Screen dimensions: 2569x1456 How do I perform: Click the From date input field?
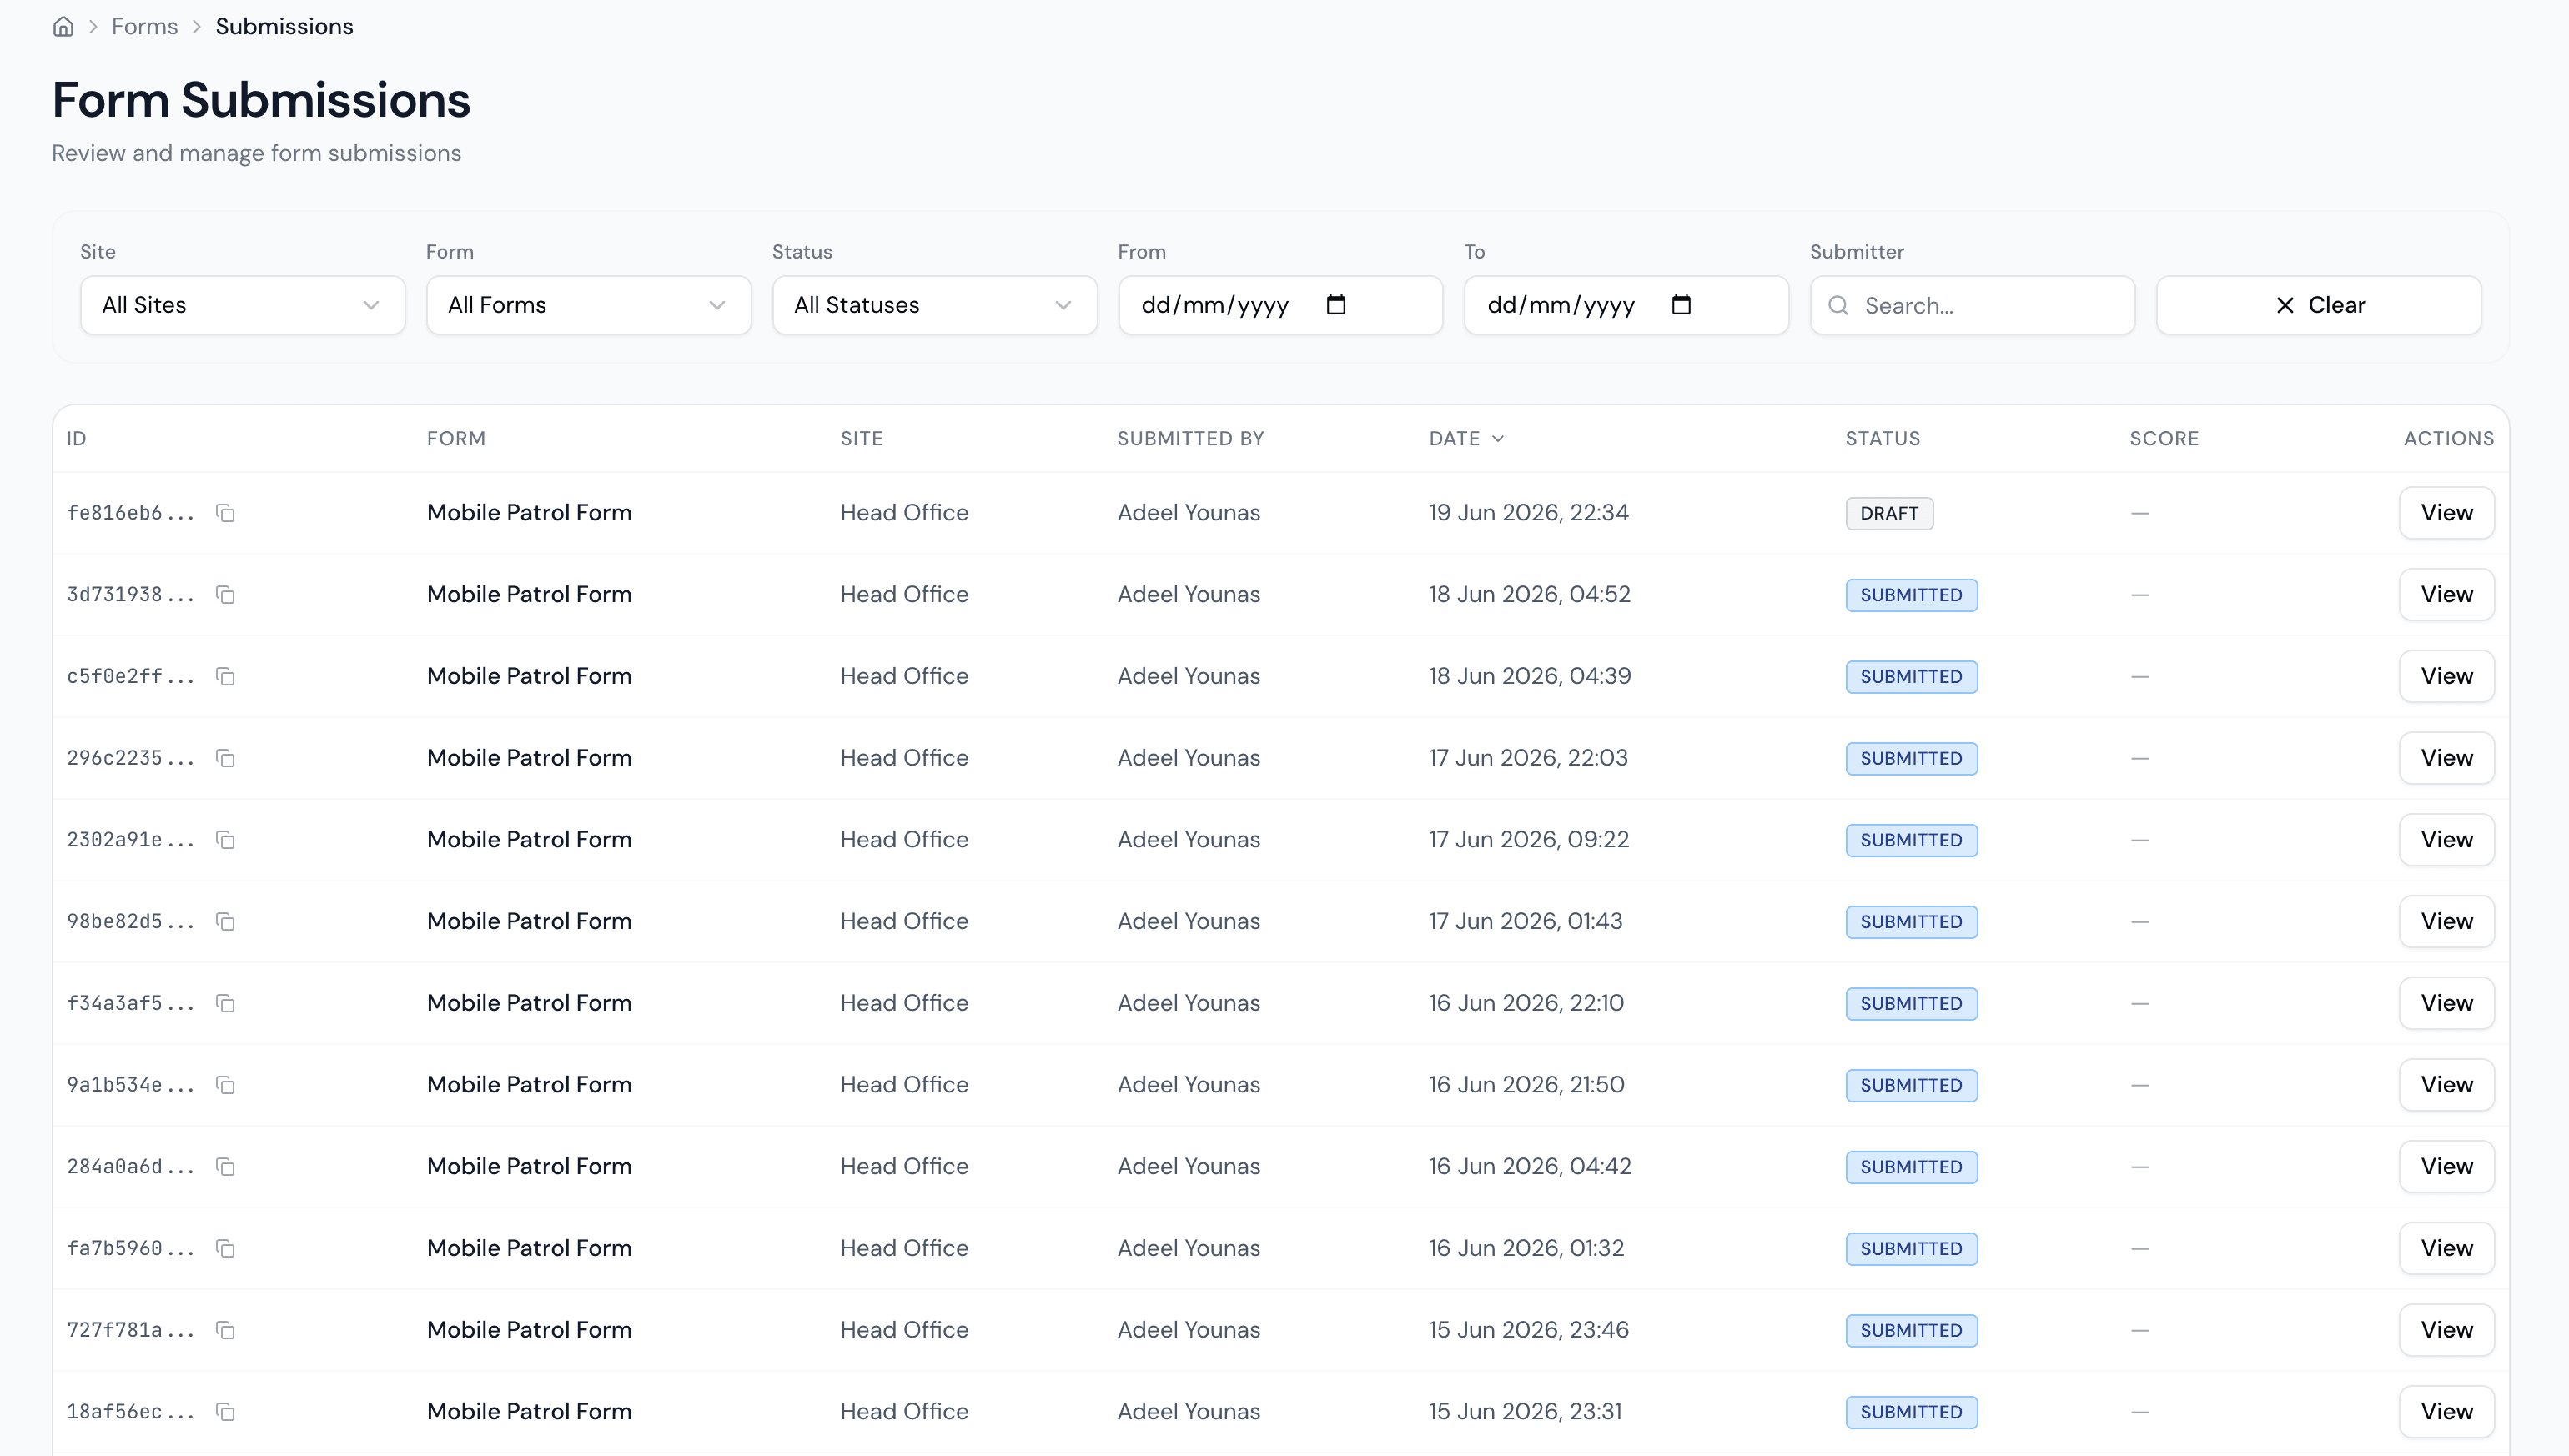pos(1280,305)
